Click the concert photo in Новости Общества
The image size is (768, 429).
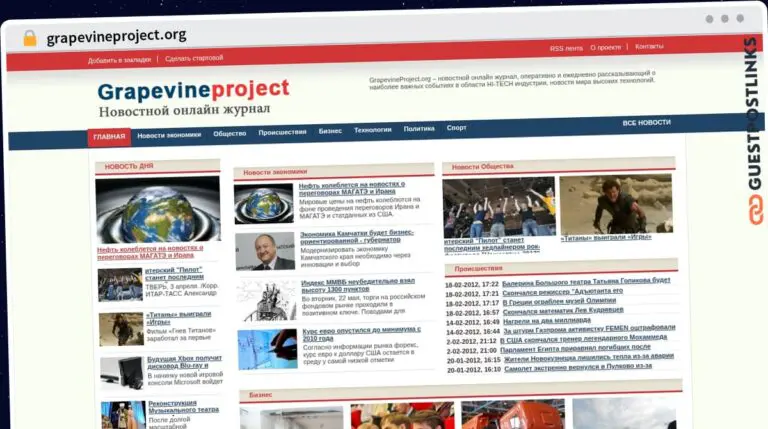[x=499, y=208]
